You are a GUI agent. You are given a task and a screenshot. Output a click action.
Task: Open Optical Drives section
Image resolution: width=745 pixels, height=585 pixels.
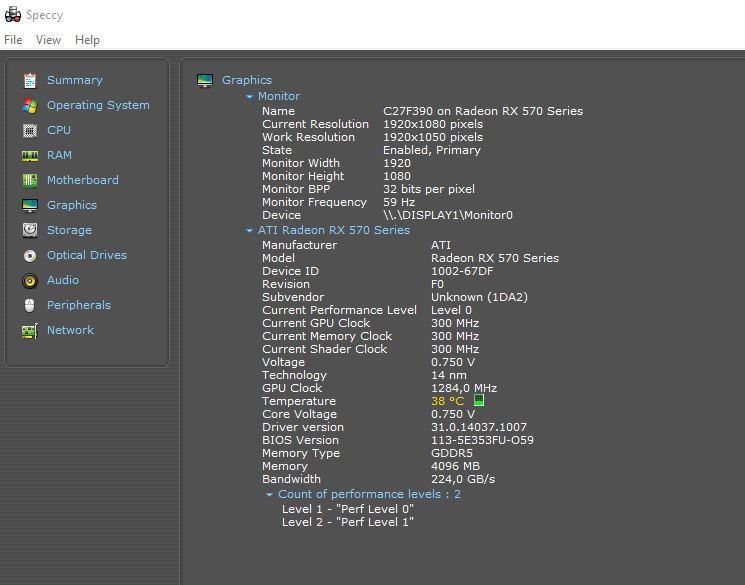[x=87, y=255]
